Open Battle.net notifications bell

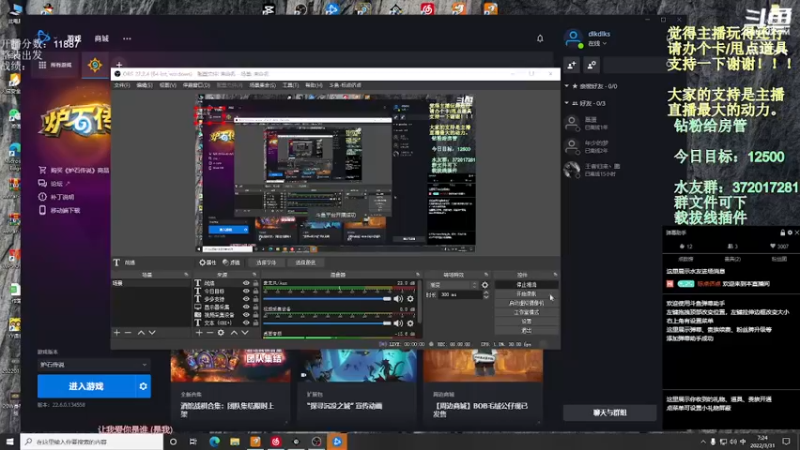click(540, 38)
